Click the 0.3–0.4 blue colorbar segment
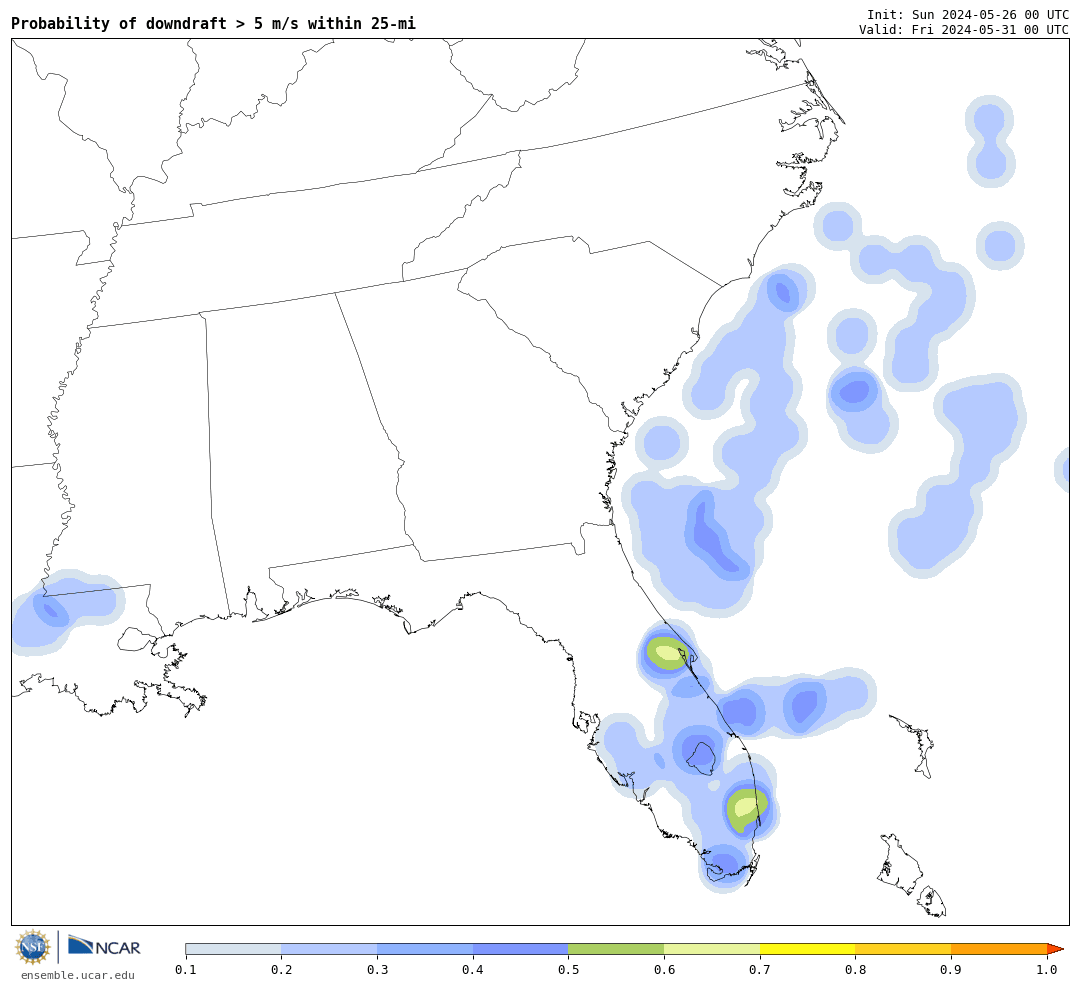 click(425, 949)
